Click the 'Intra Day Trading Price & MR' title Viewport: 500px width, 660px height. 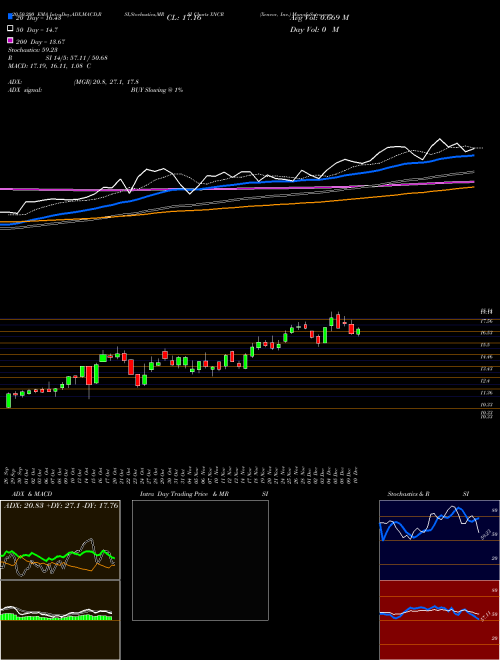tap(184, 494)
